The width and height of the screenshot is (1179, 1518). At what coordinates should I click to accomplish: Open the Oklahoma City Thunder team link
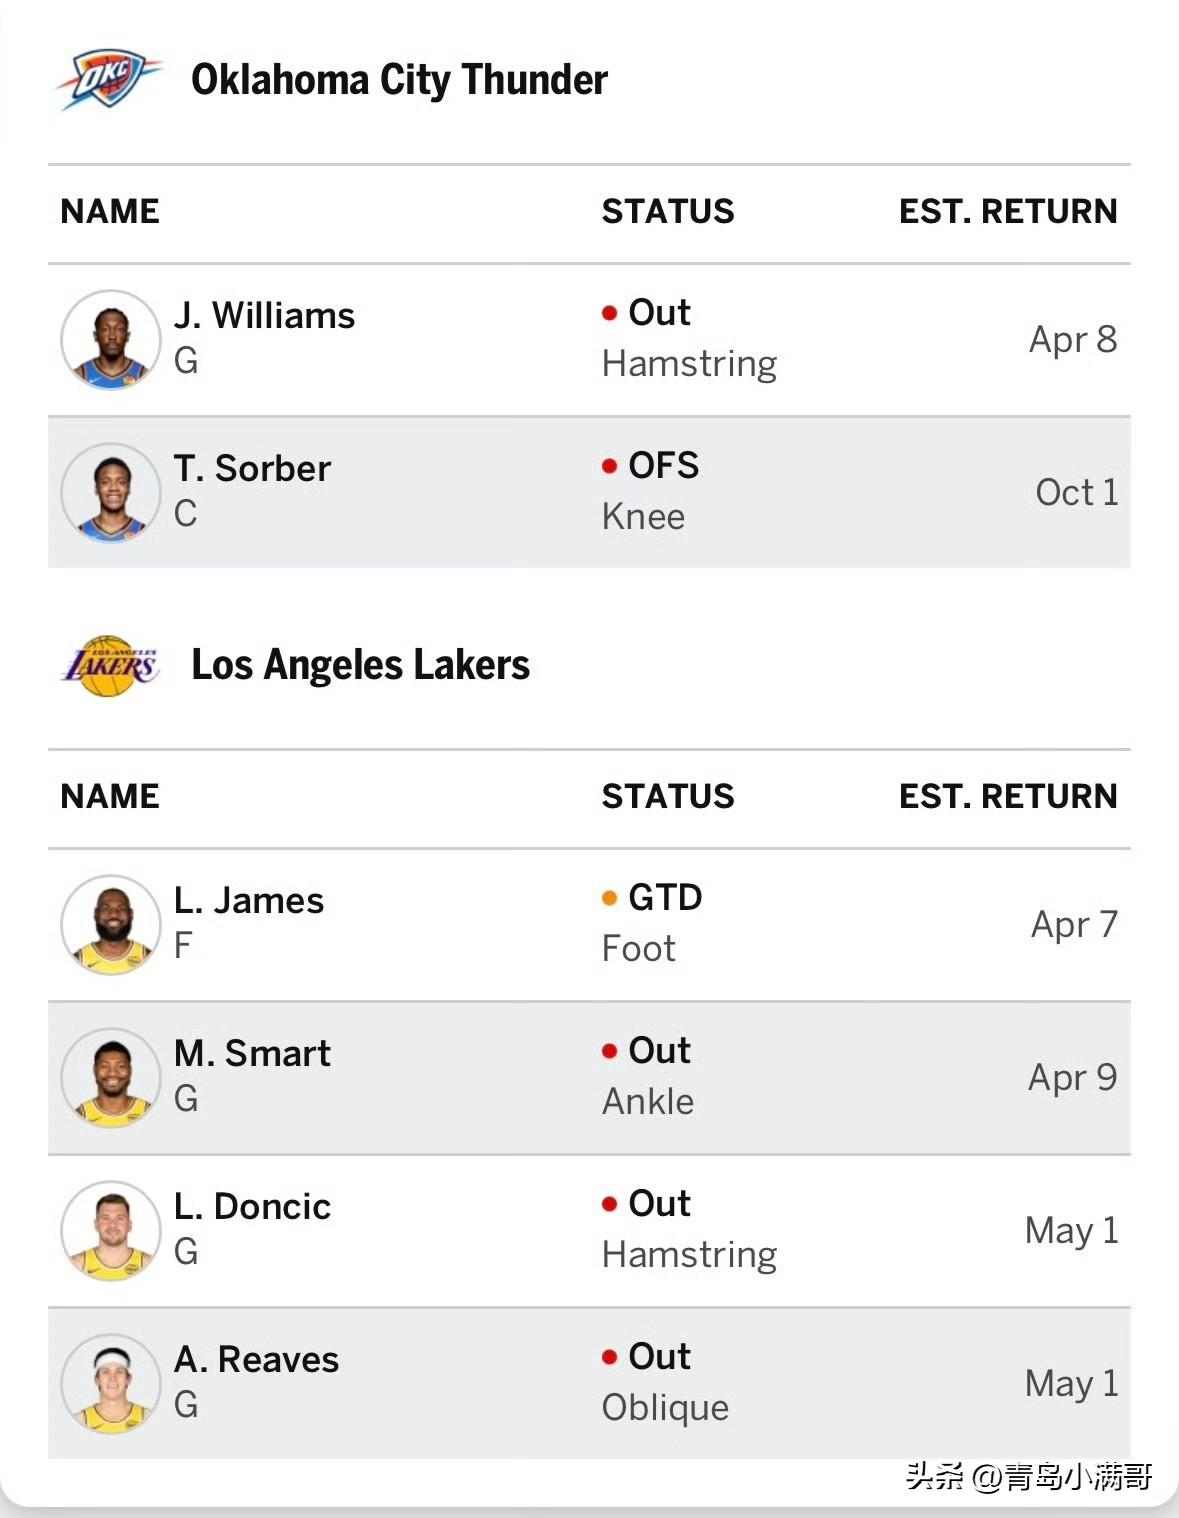click(399, 80)
